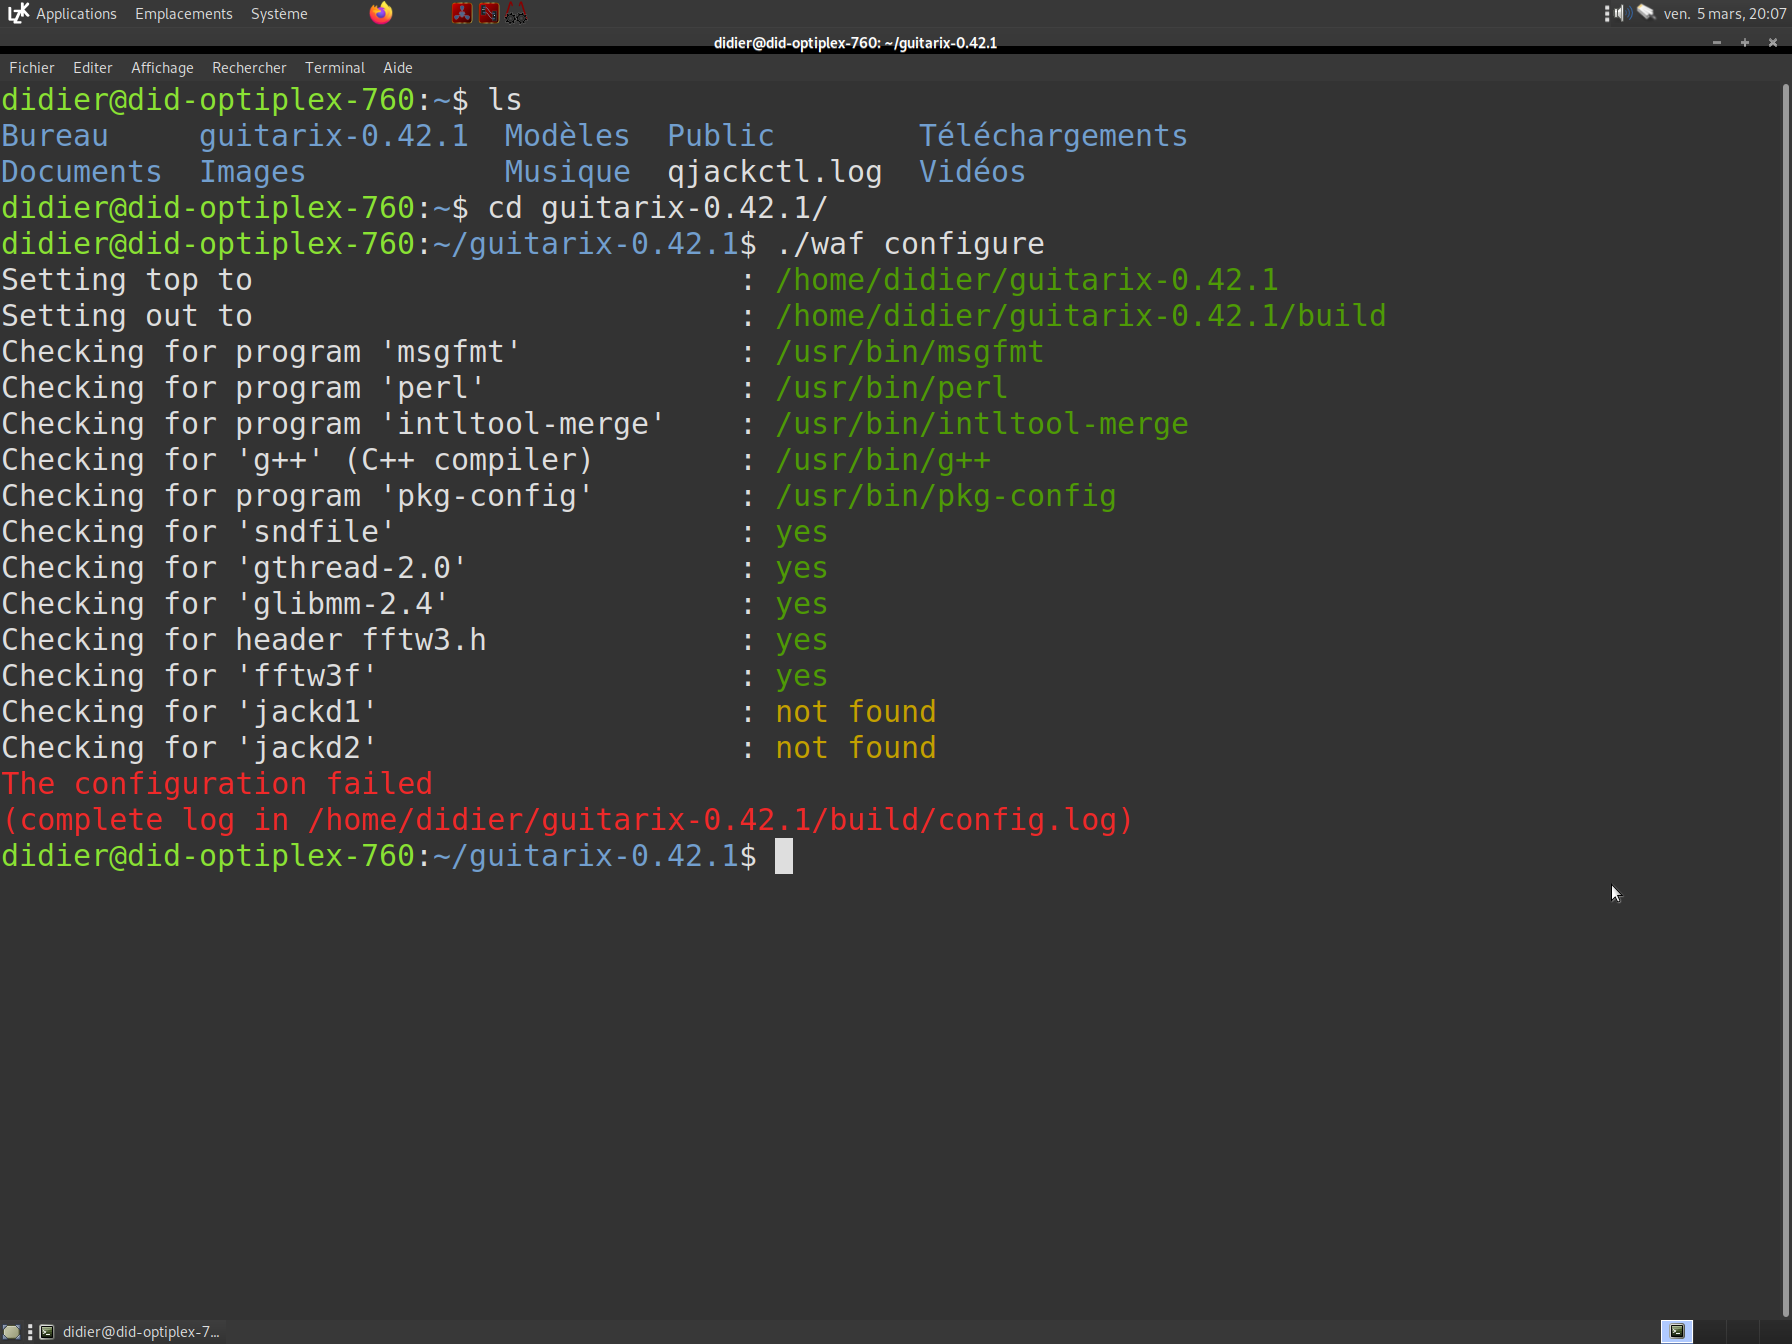The image size is (1792, 1344).
Task: Click the active workspace in the pager
Action: [1677, 1331]
